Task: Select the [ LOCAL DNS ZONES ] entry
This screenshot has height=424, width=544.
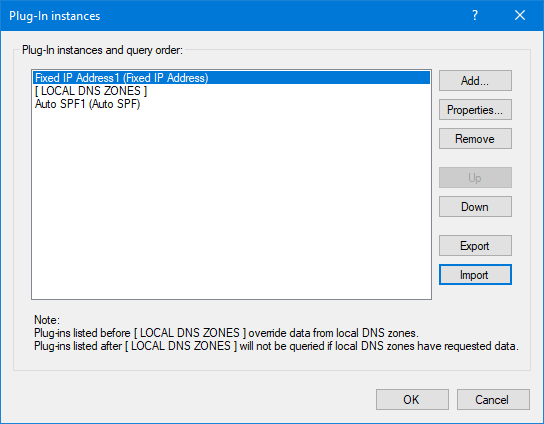Action: [x=231, y=91]
